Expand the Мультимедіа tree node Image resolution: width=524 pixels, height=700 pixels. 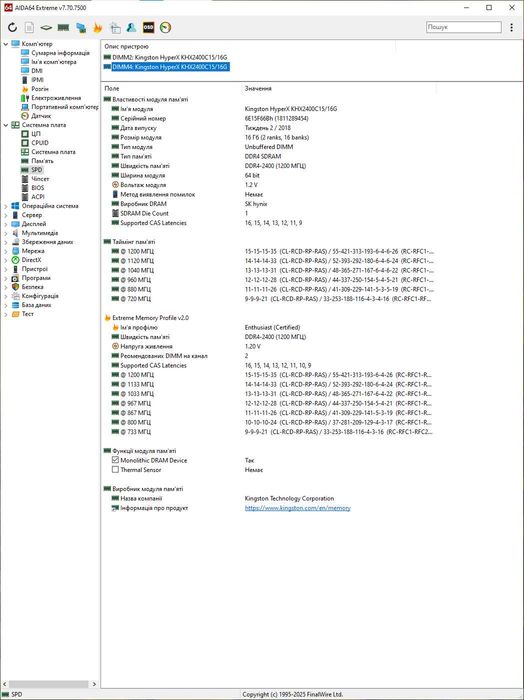(x=5, y=233)
